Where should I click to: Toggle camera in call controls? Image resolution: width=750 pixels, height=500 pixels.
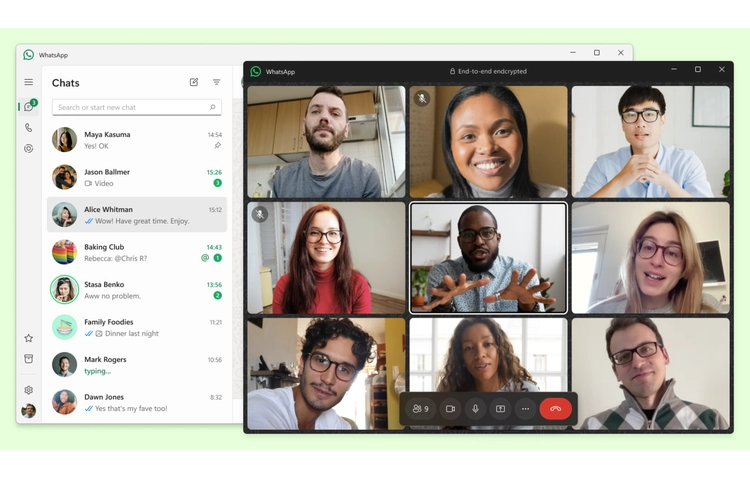[x=451, y=409]
